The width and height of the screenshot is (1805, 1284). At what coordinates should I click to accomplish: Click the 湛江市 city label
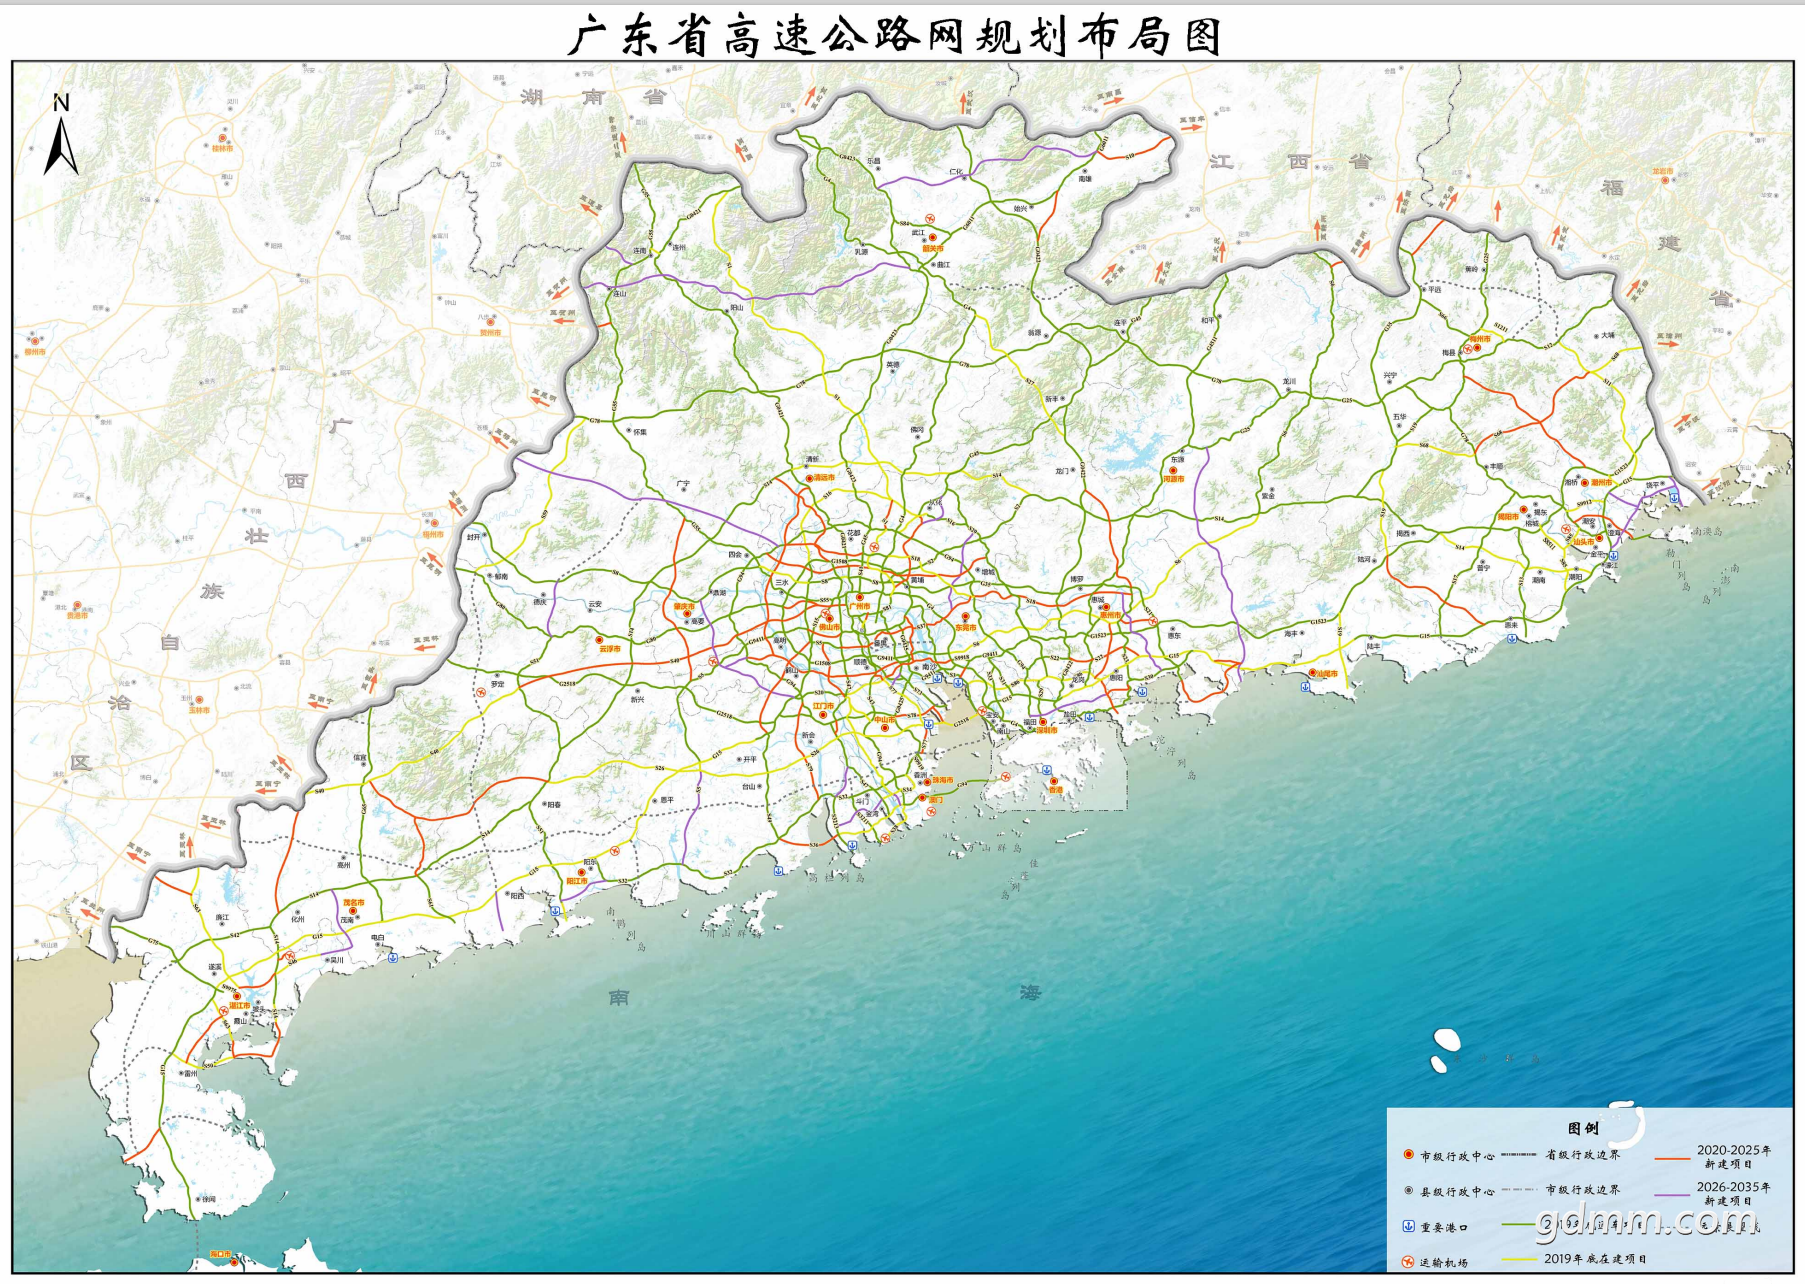(240, 1006)
